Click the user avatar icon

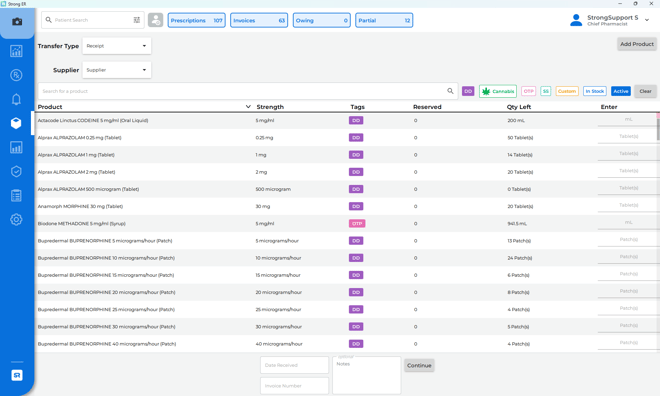tap(576, 20)
